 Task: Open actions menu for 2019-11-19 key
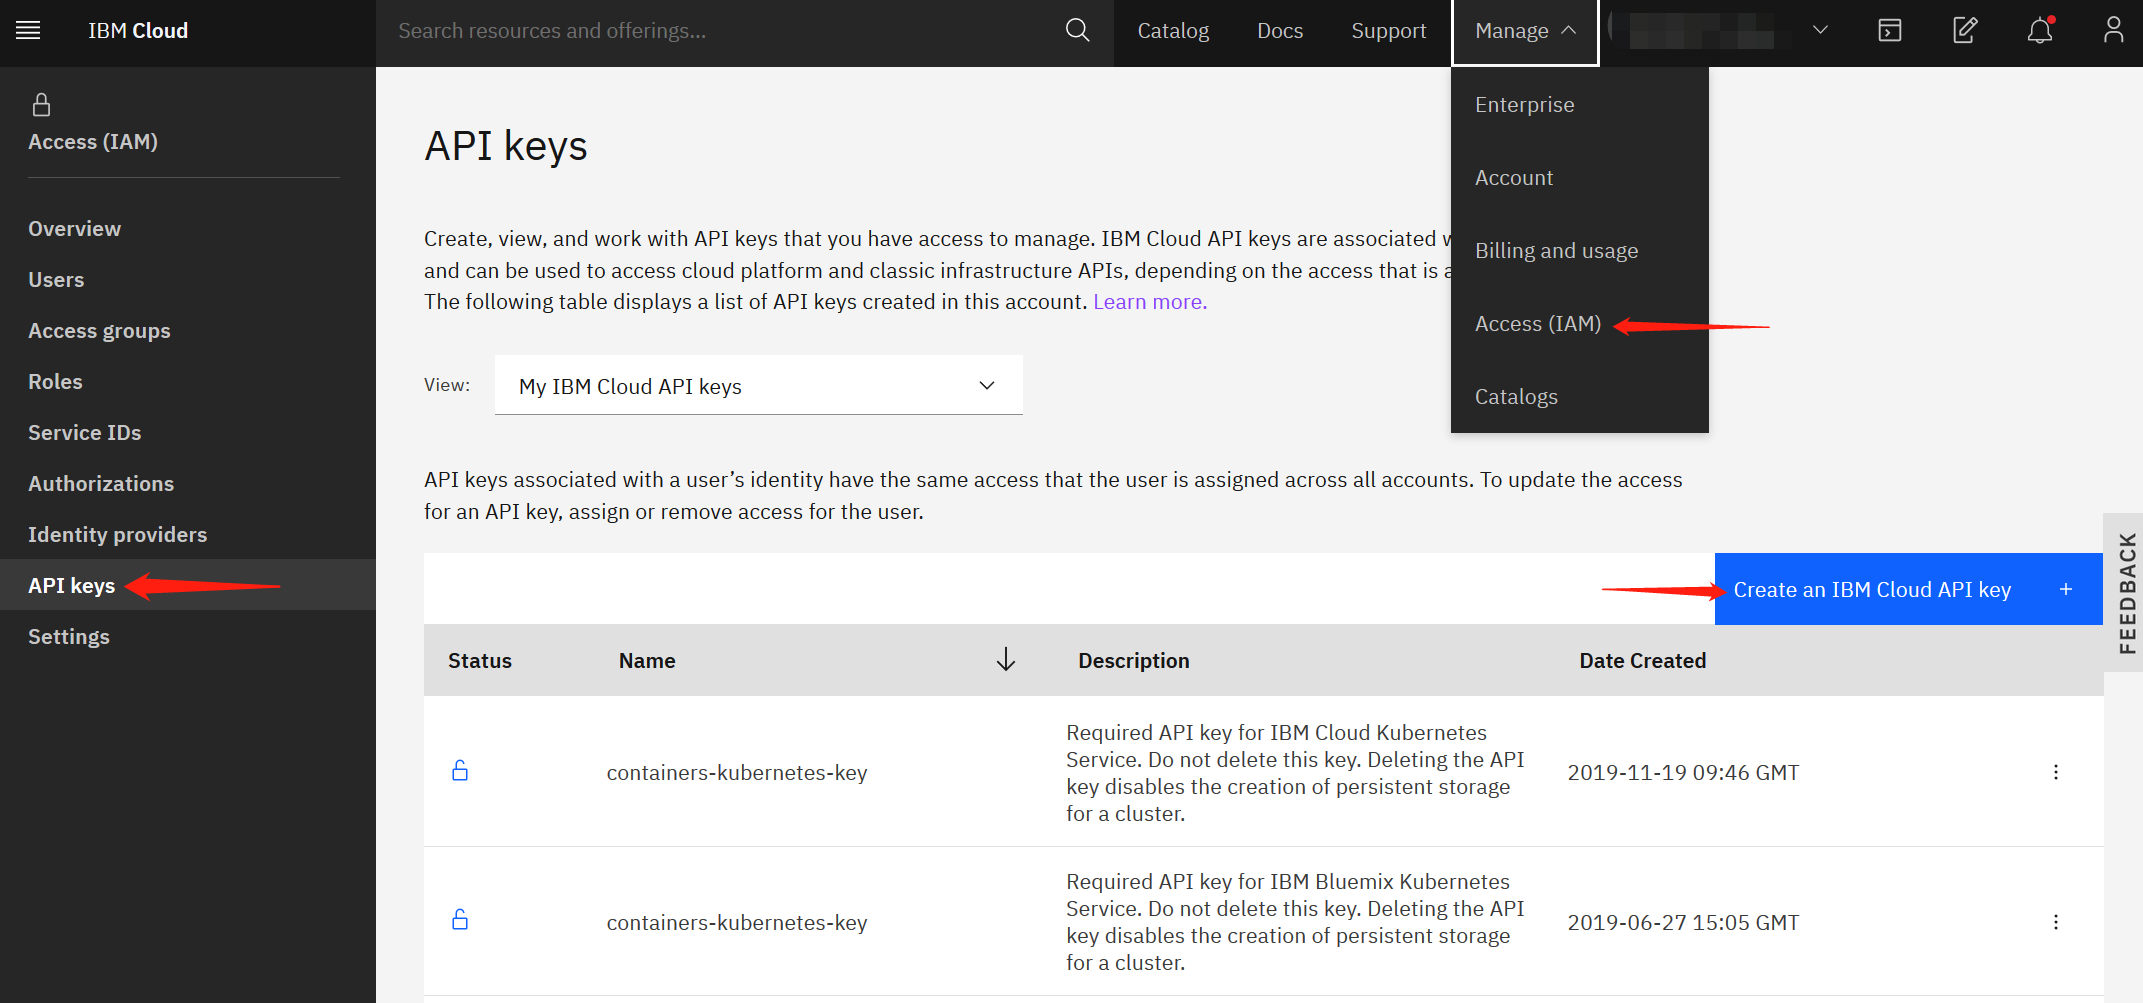tap(2056, 772)
